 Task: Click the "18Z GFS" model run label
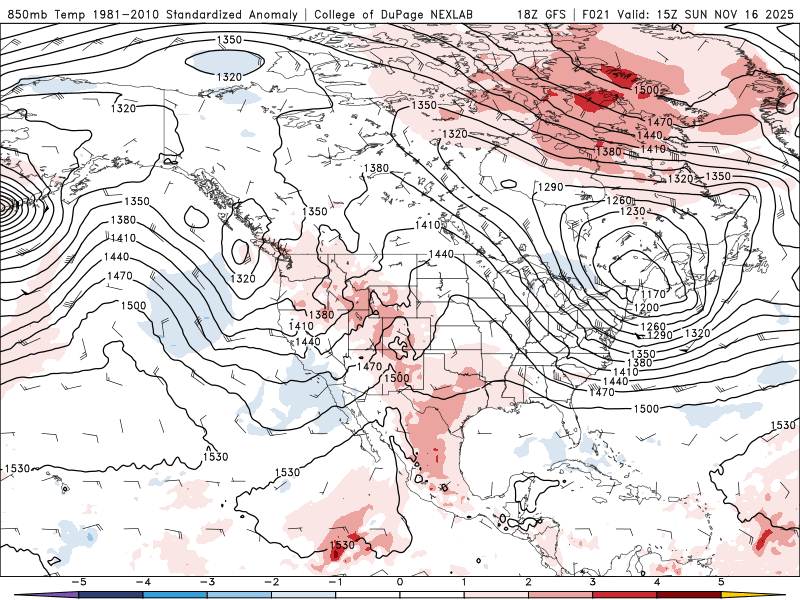(541, 14)
